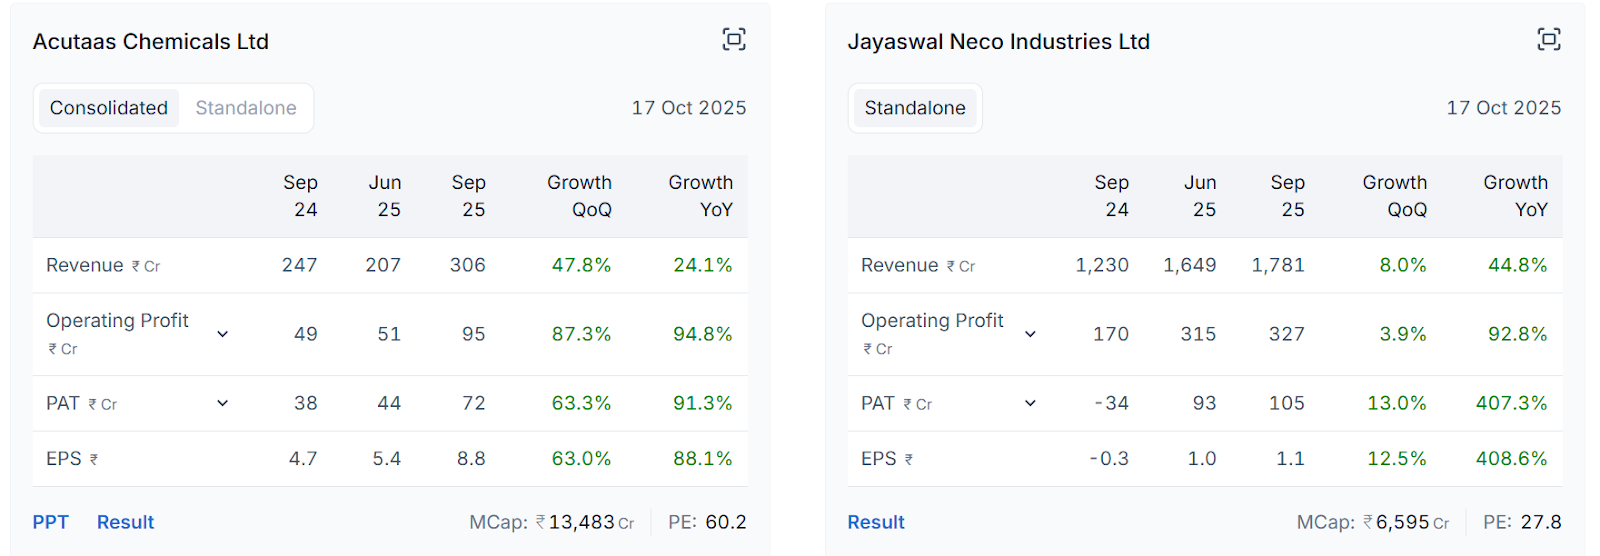Click Jayaswal Sep 24 EPS value -0.3
This screenshot has width=1600, height=556.
[1109, 459]
